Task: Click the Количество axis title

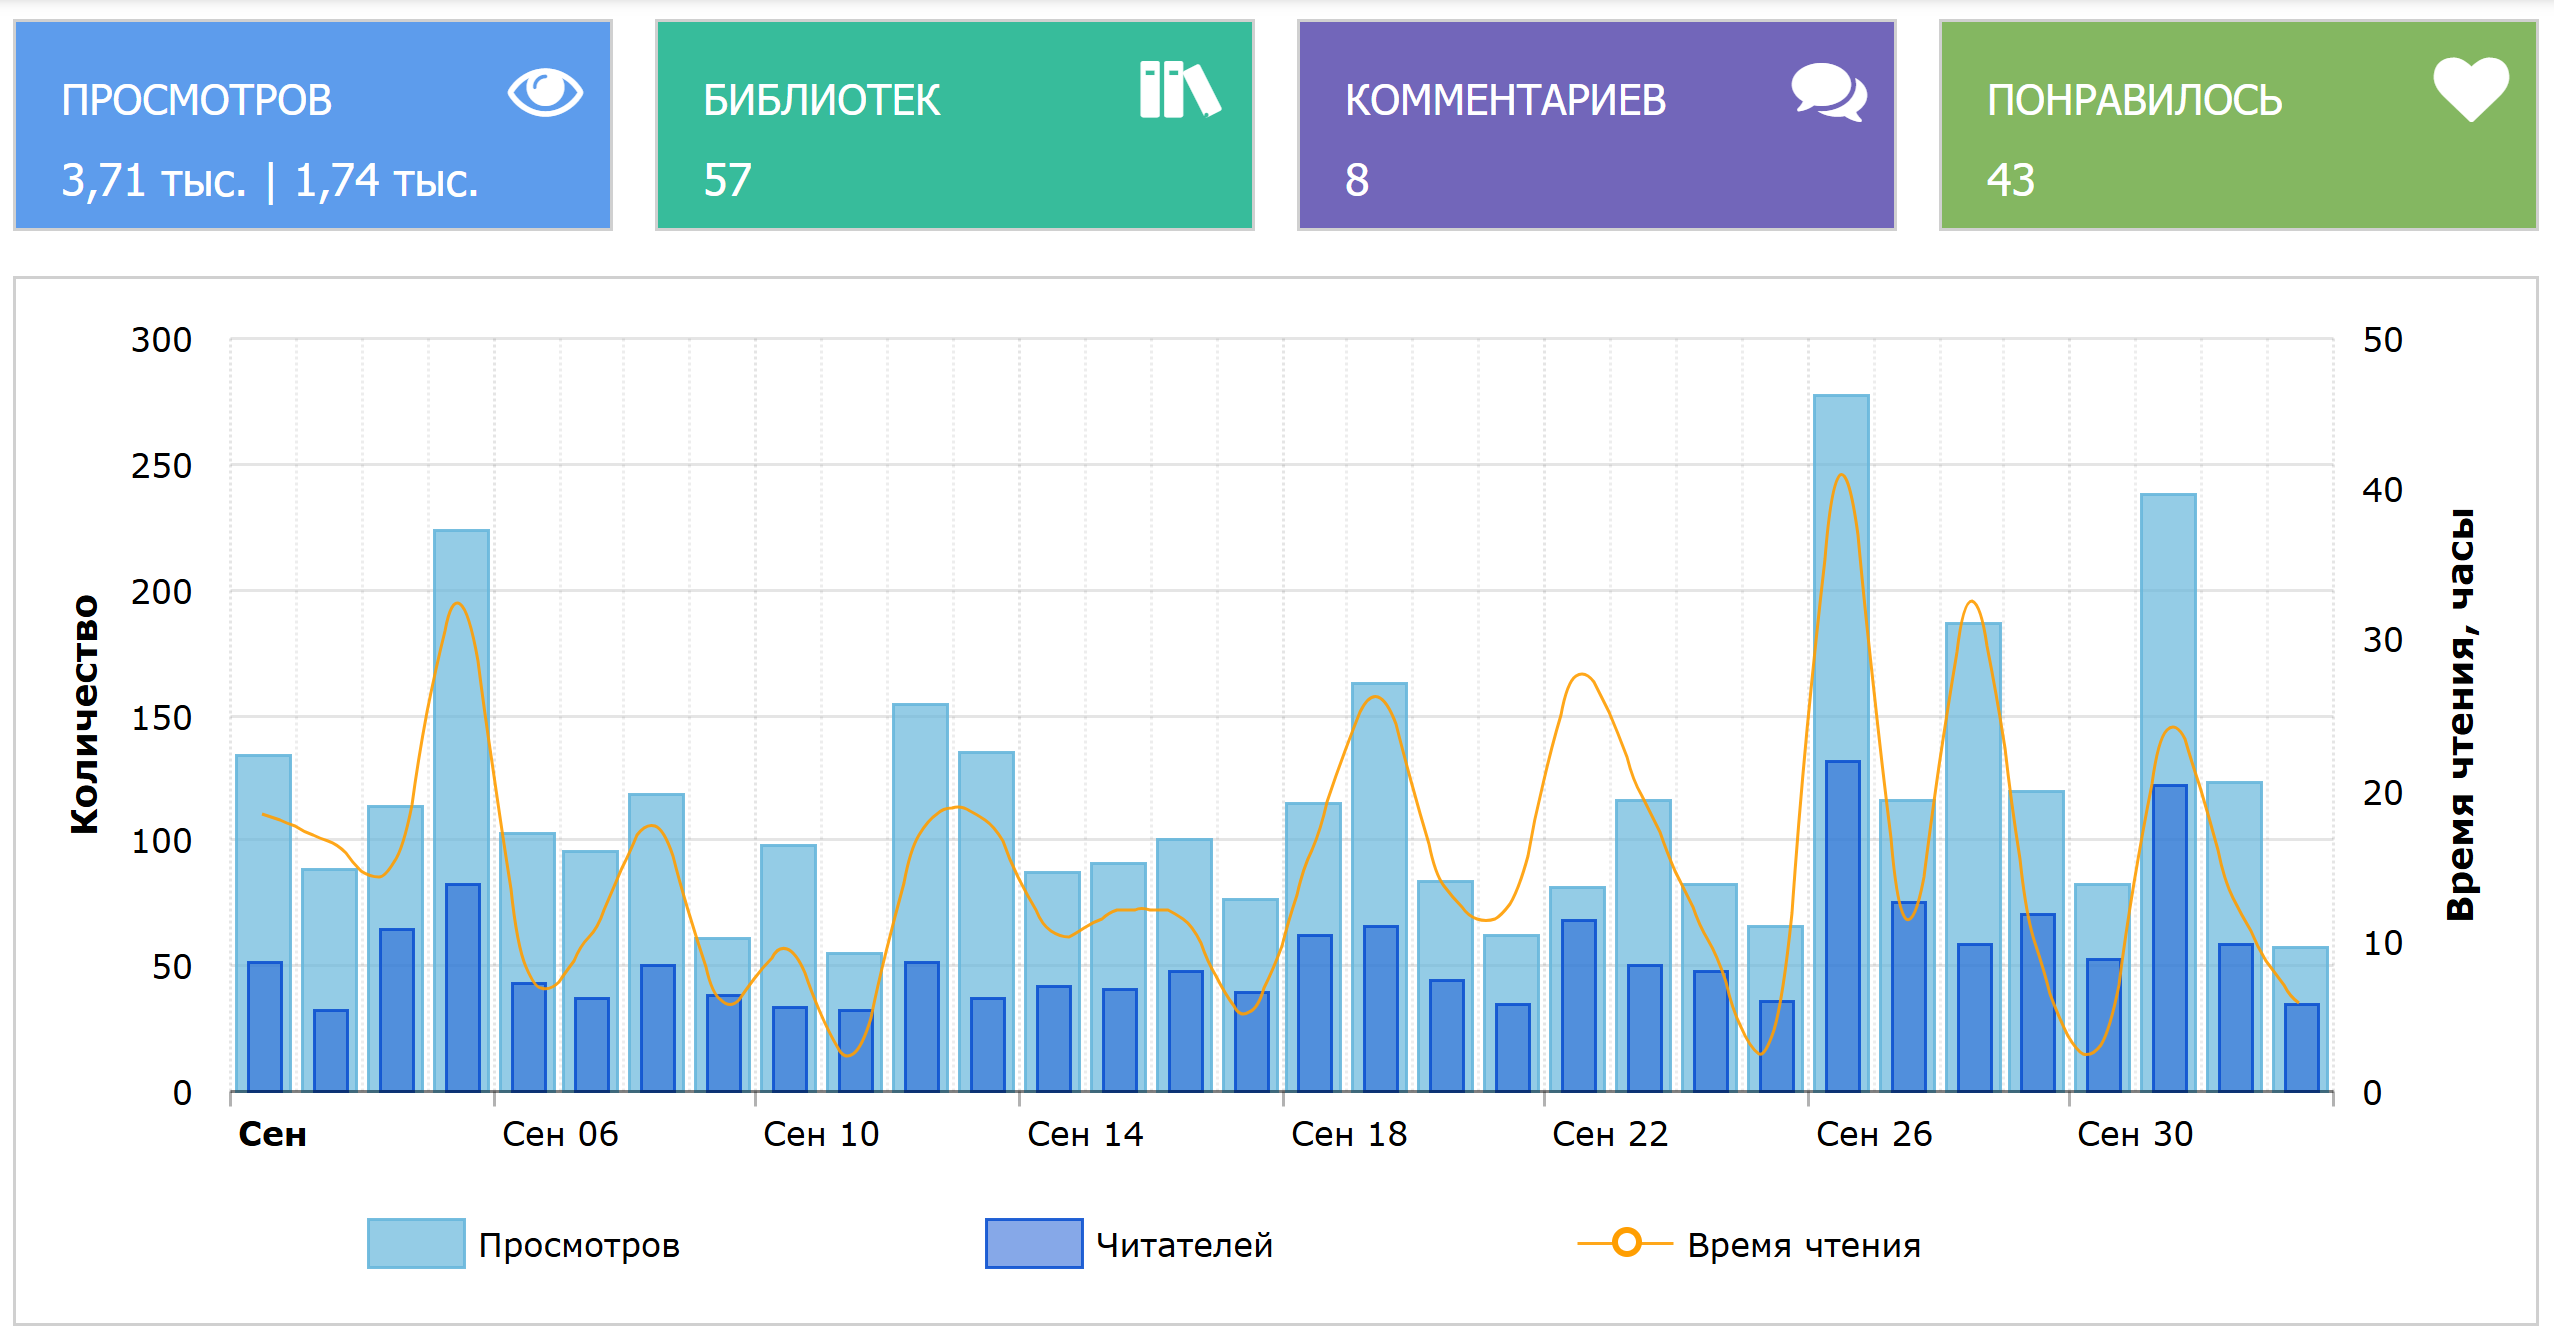Action: [85, 714]
